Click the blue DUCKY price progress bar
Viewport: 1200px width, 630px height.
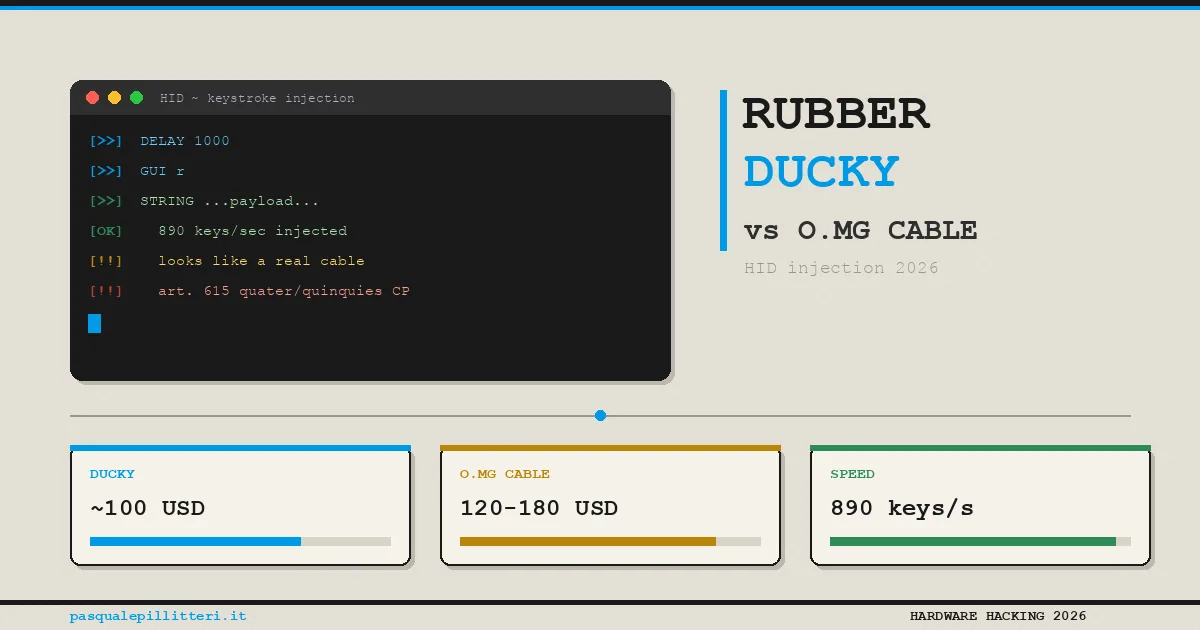point(240,541)
